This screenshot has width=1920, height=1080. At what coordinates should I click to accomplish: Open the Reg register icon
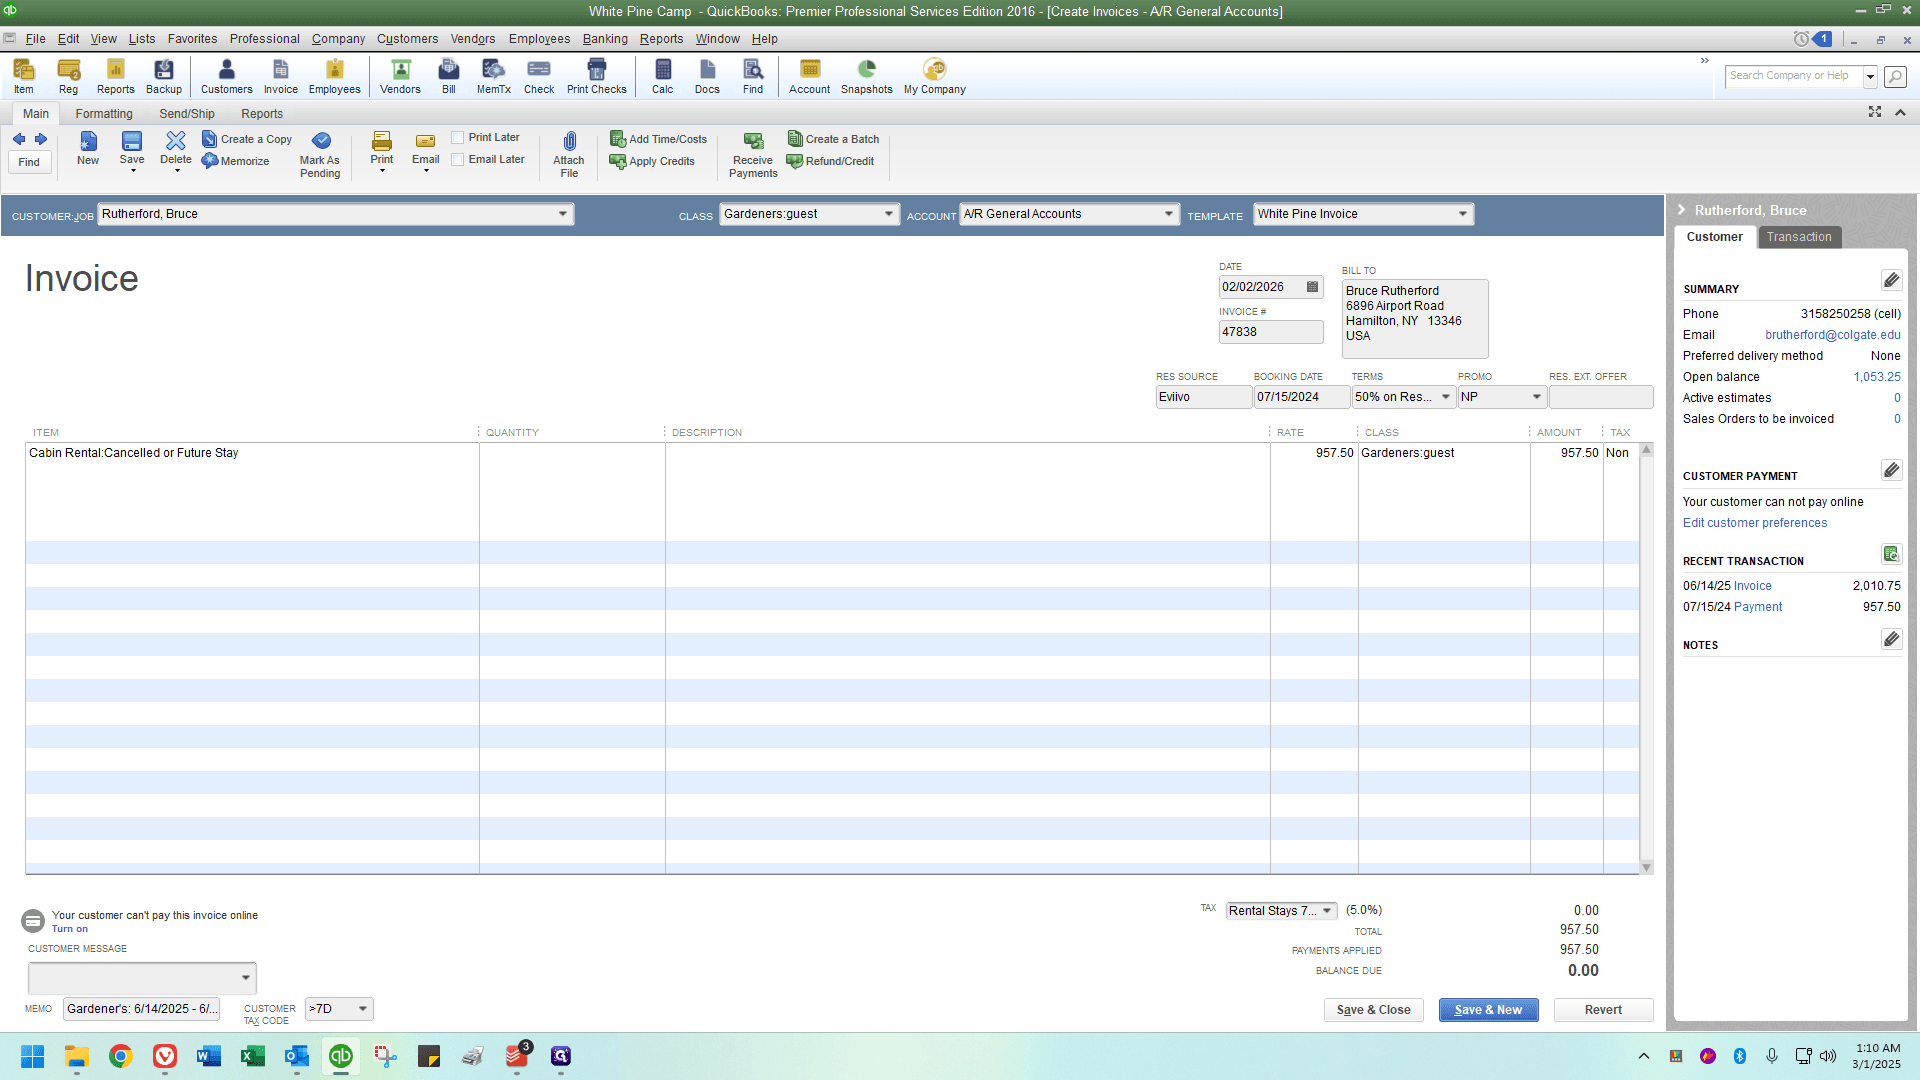coord(68,76)
